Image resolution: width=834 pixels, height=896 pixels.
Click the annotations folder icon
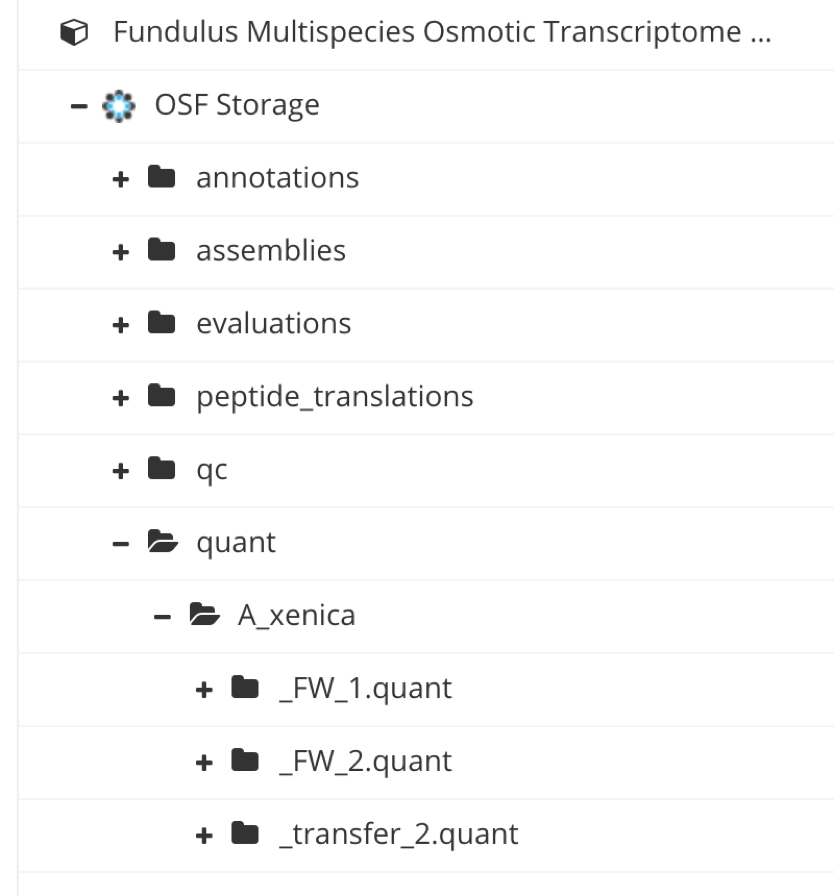pyautogui.click(x=161, y=178)
